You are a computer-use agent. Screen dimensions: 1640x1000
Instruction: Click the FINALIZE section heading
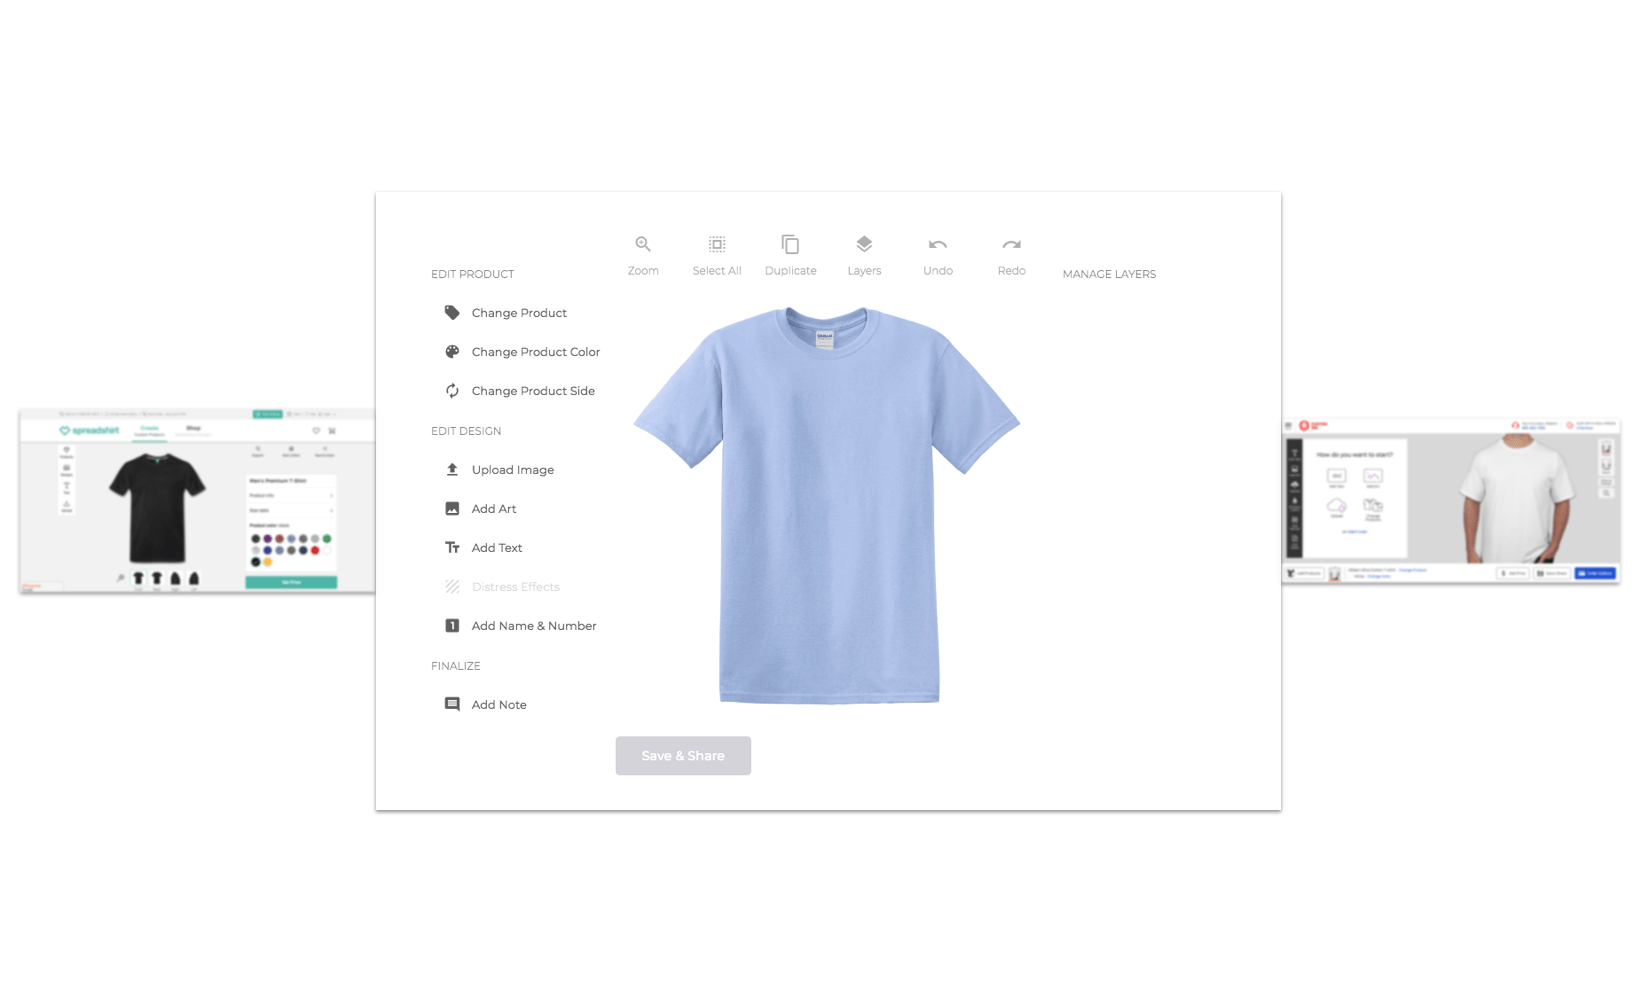tap(456, 666)
